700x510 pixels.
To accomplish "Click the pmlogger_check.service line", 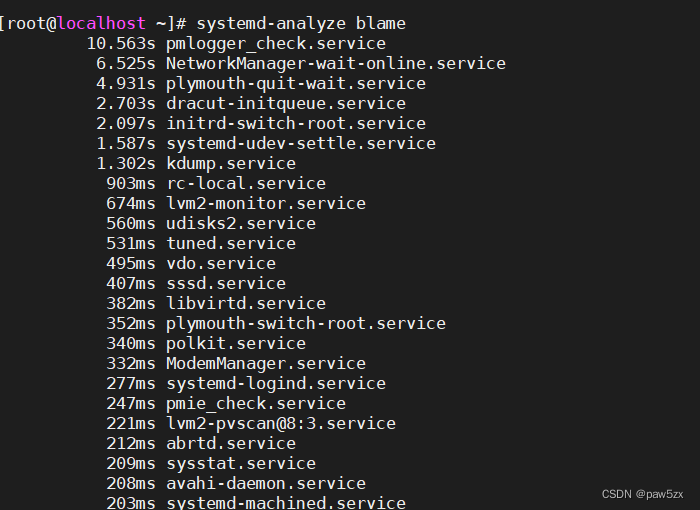I will click(x=275, y=43).
